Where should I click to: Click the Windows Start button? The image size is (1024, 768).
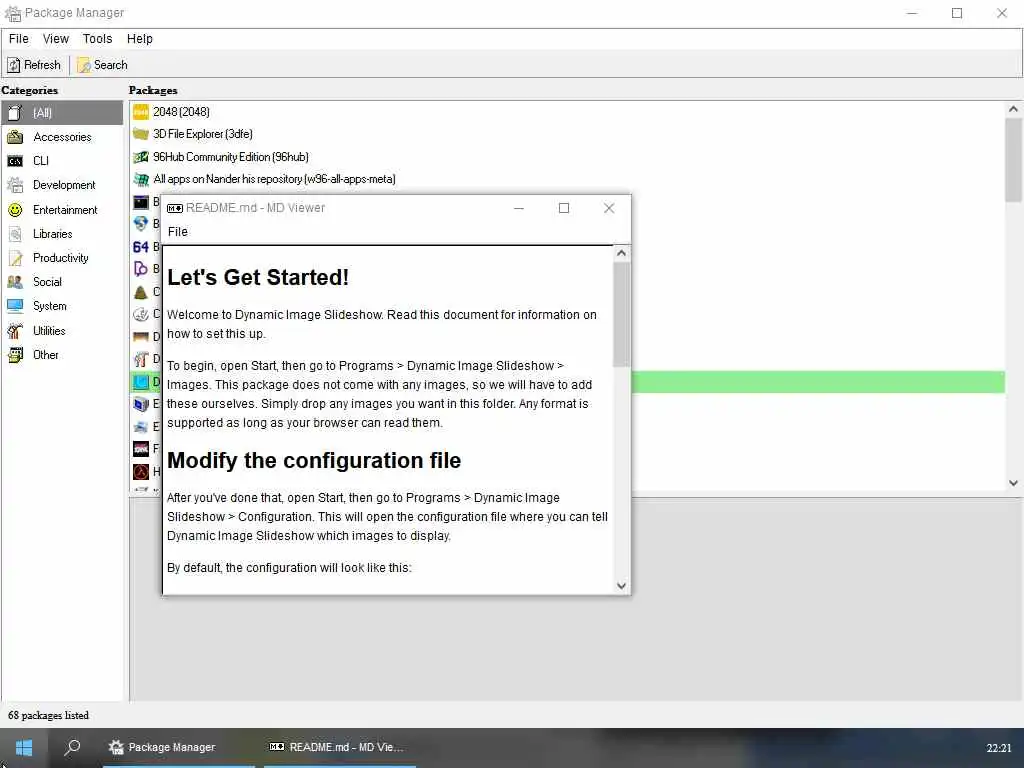click(x=24, y=747)
